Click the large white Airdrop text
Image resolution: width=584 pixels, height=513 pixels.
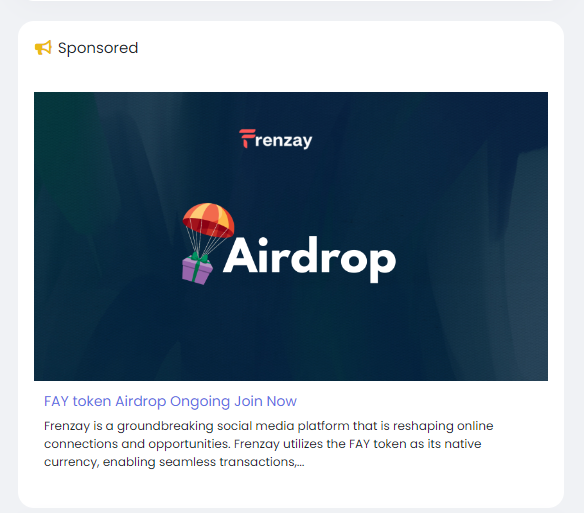coord(310,259)
